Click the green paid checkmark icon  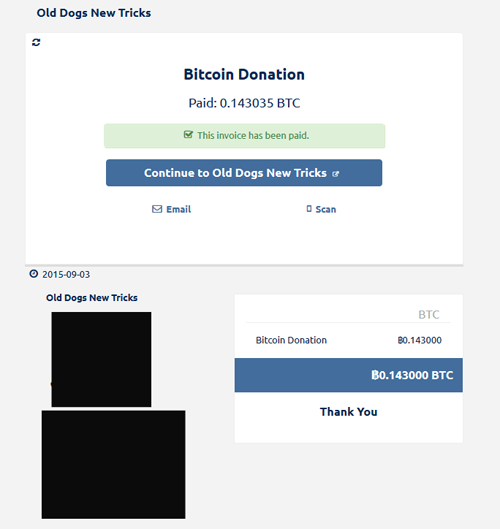point(188,135)
